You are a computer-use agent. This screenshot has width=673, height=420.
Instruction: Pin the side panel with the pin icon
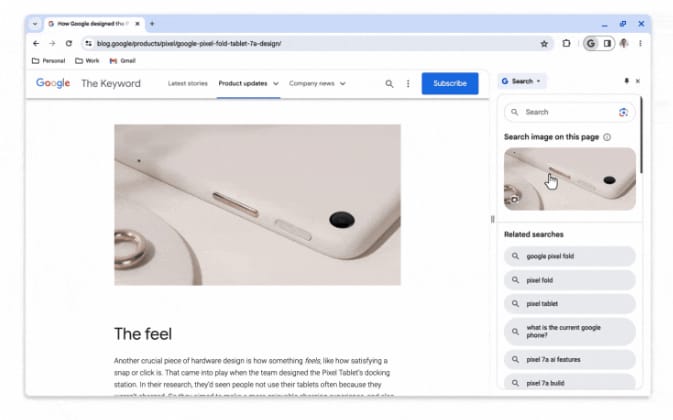[x=626, y=81]
